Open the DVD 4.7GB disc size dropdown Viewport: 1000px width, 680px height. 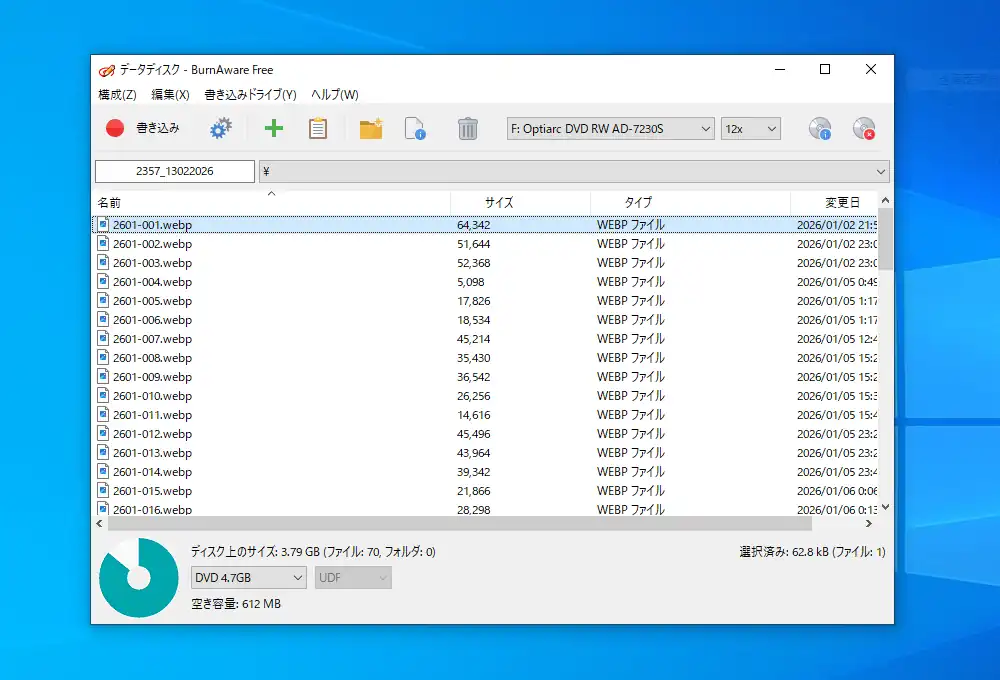[x=249, y=578]
